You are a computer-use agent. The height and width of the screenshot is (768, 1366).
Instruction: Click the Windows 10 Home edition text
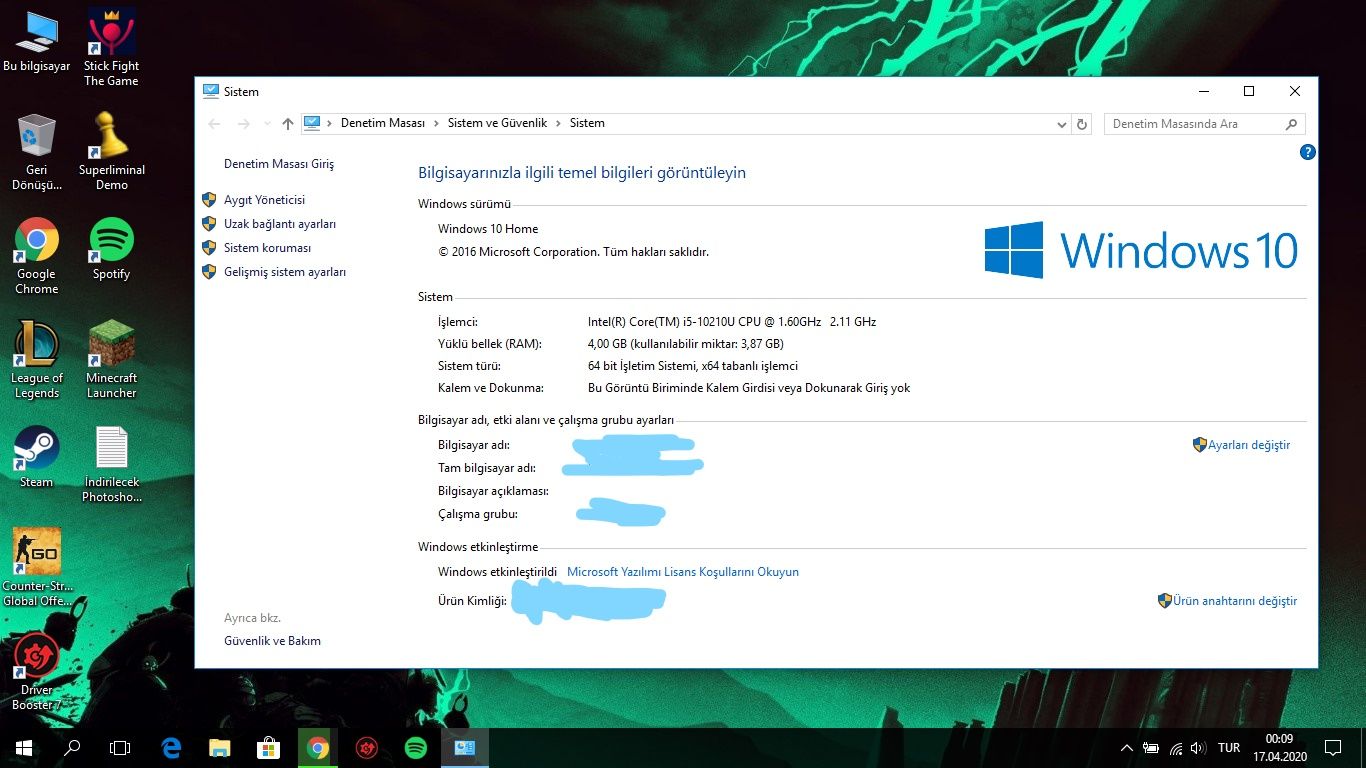coord(488,229)
